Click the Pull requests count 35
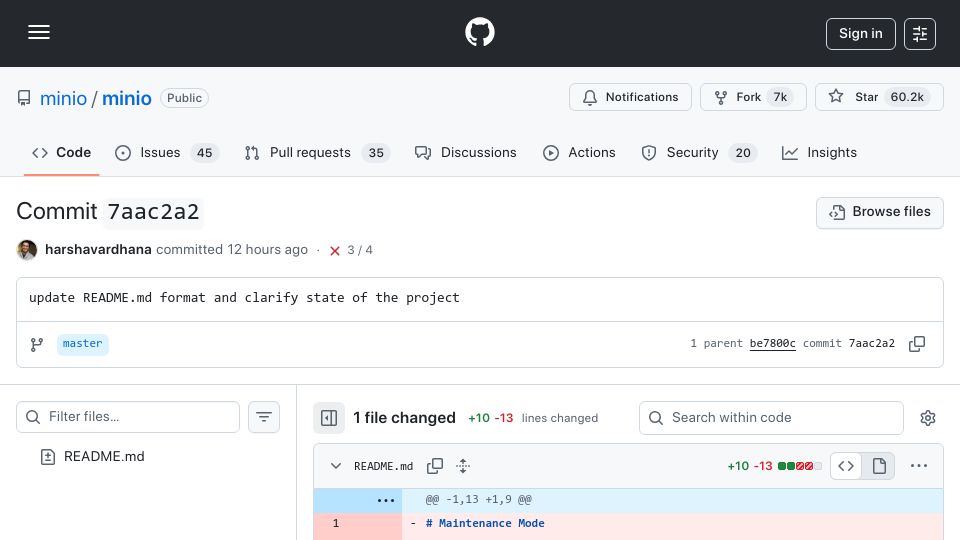This screenshot has width=960, height=540. (x=376, y=153)
